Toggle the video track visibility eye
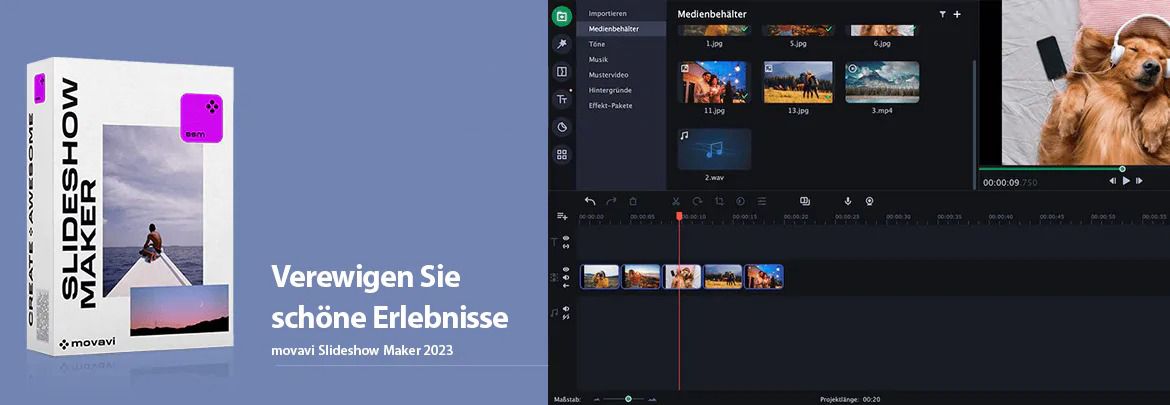 566,269
